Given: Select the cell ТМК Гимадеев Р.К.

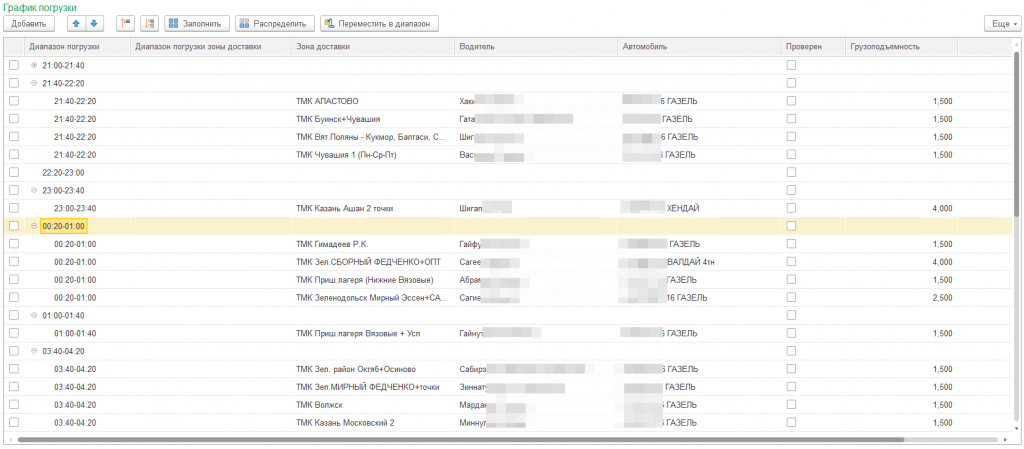Looking at the screenshot, I should (x=373, y=243).
